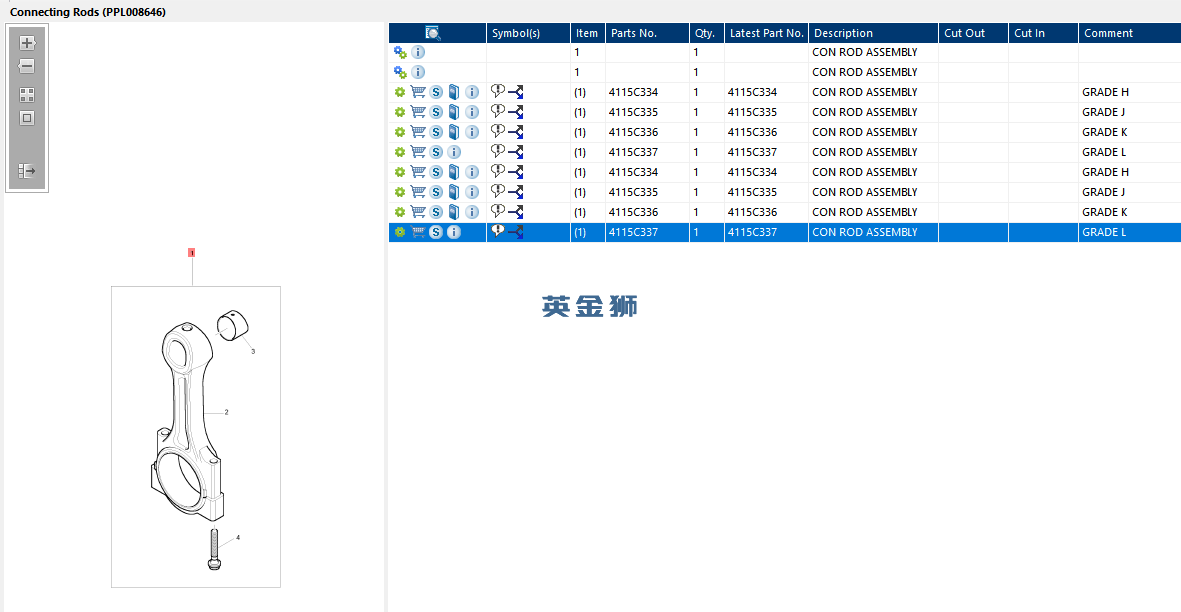Click the Cut In column header
1181x612 pixels.
[x=1043, y=33]
